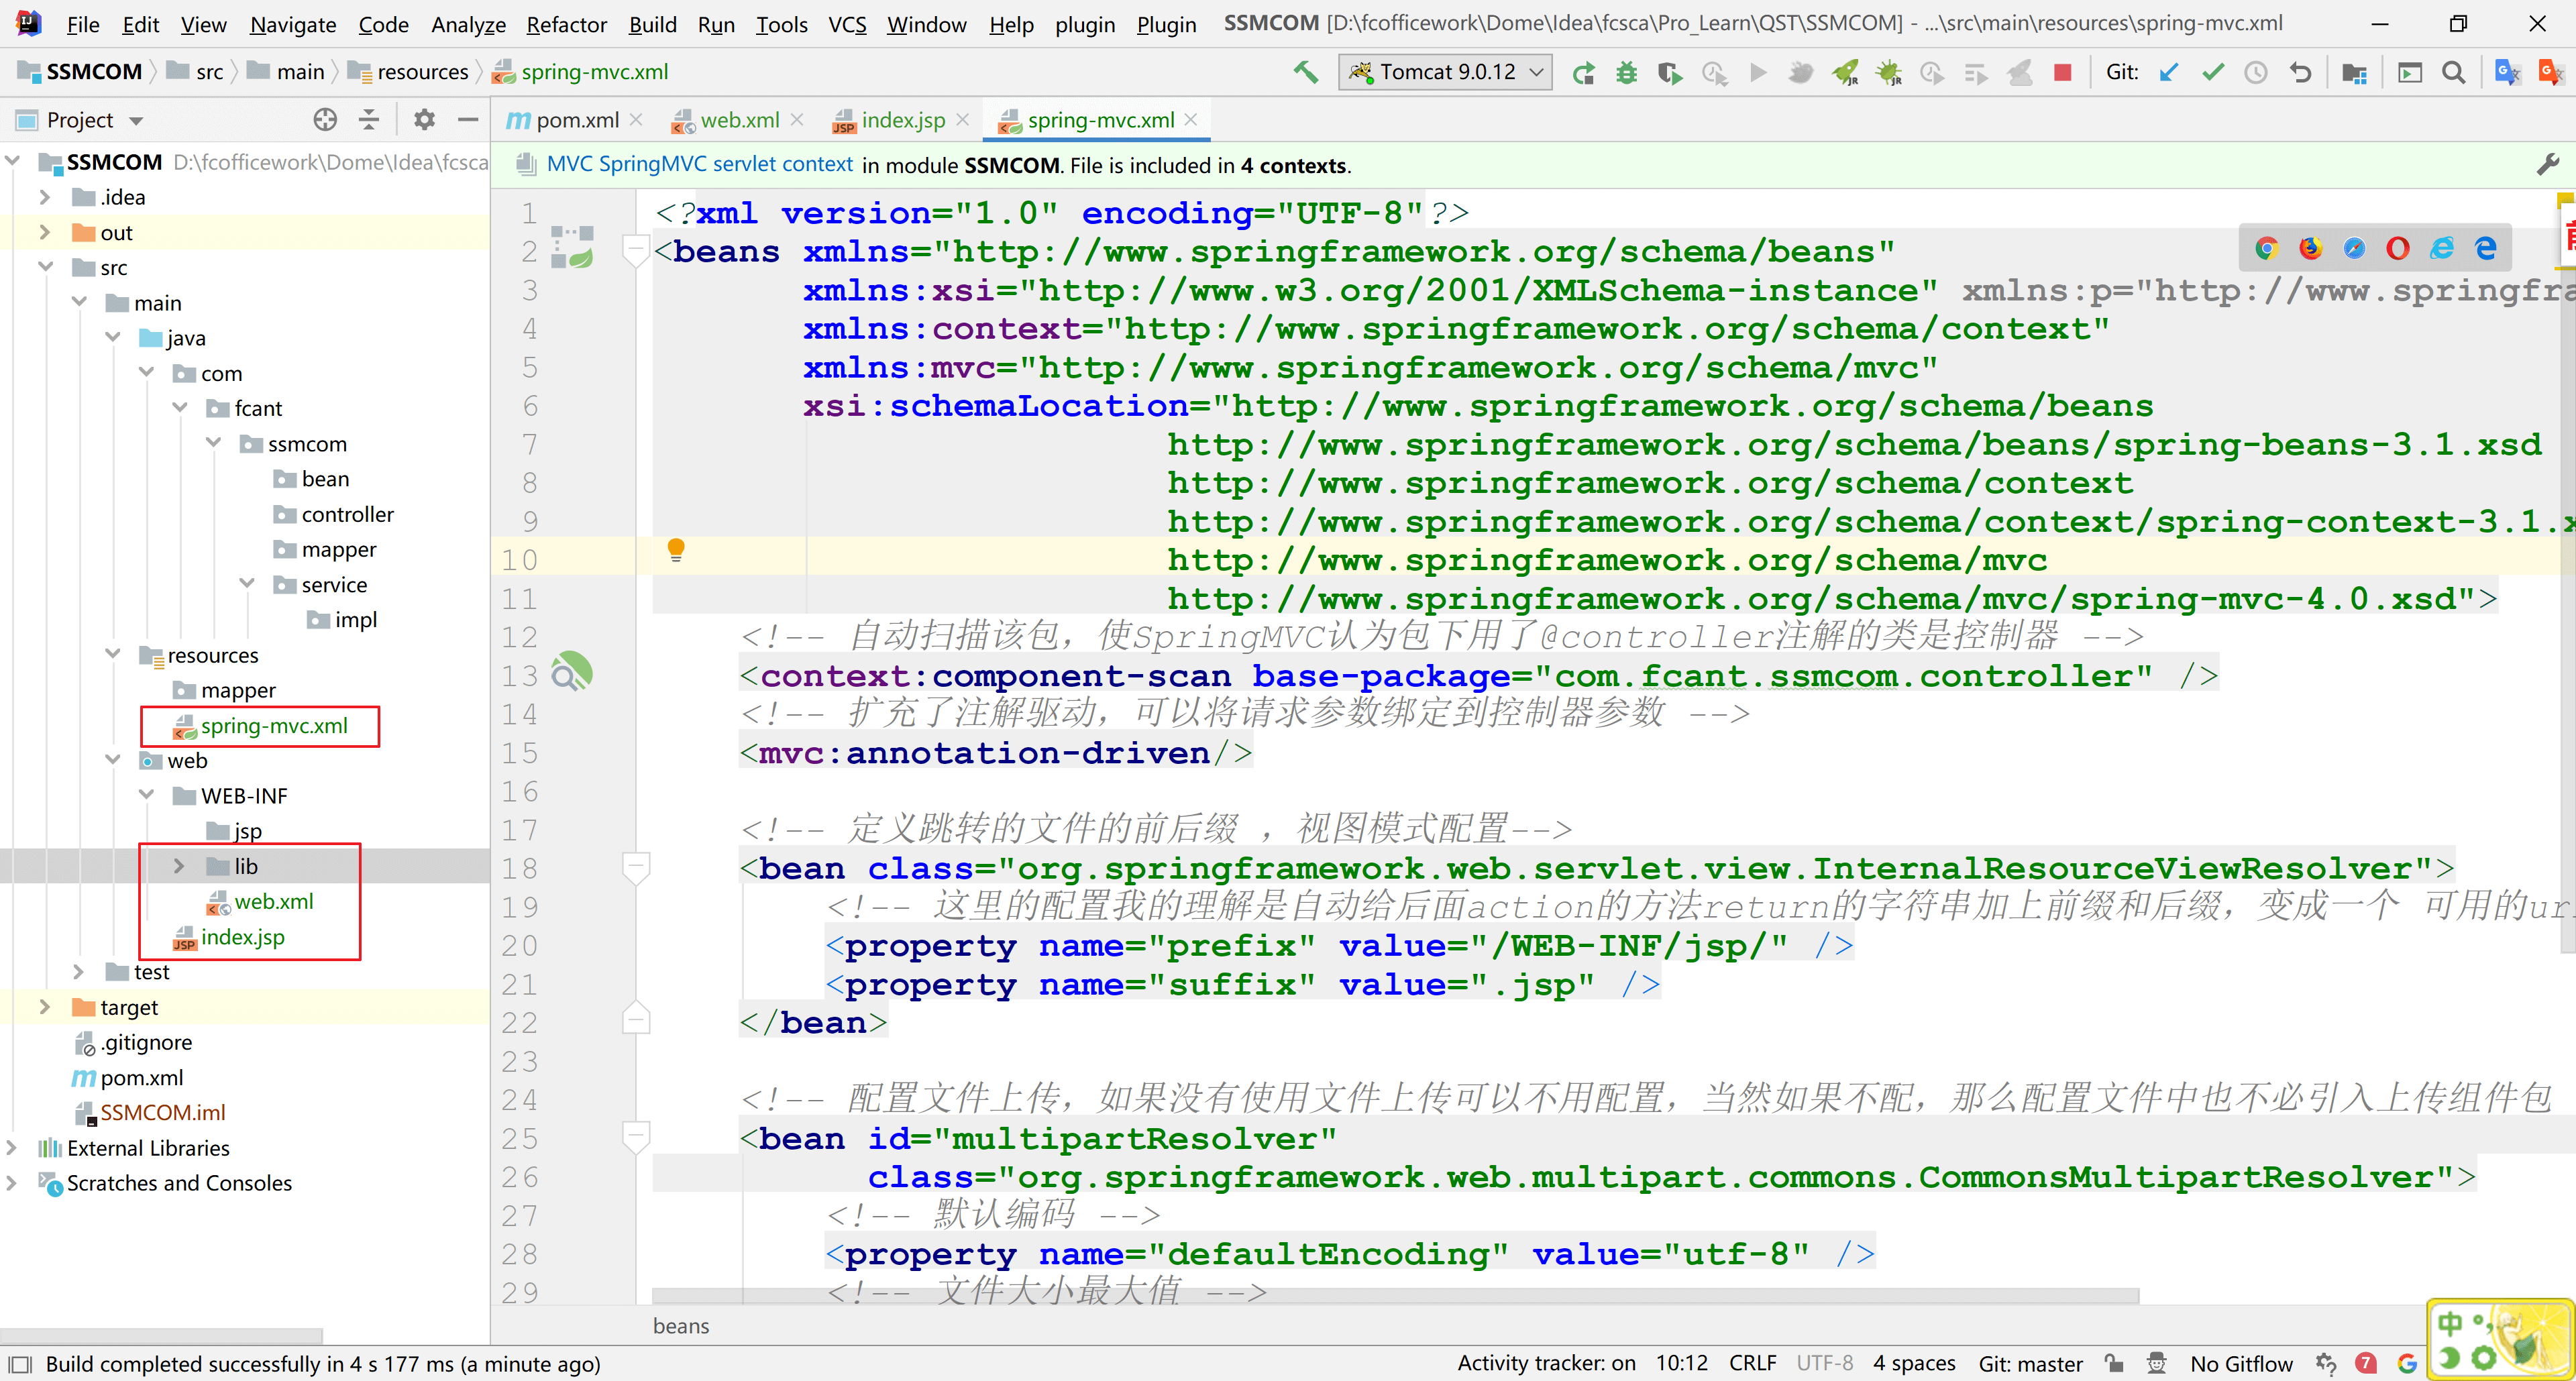
Task: Click the Git update project arrow
Action: pyautogui.click(x=2168, y=72)
